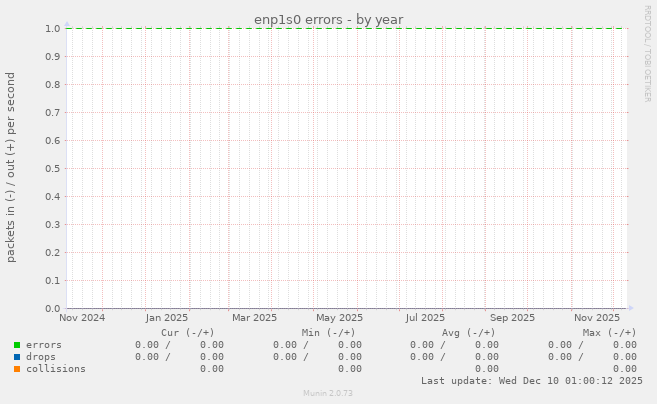Viewport: 657px width, 404px height.
Task: Click the 0.5 y-axis value
Action: click(x=53, y=168)
